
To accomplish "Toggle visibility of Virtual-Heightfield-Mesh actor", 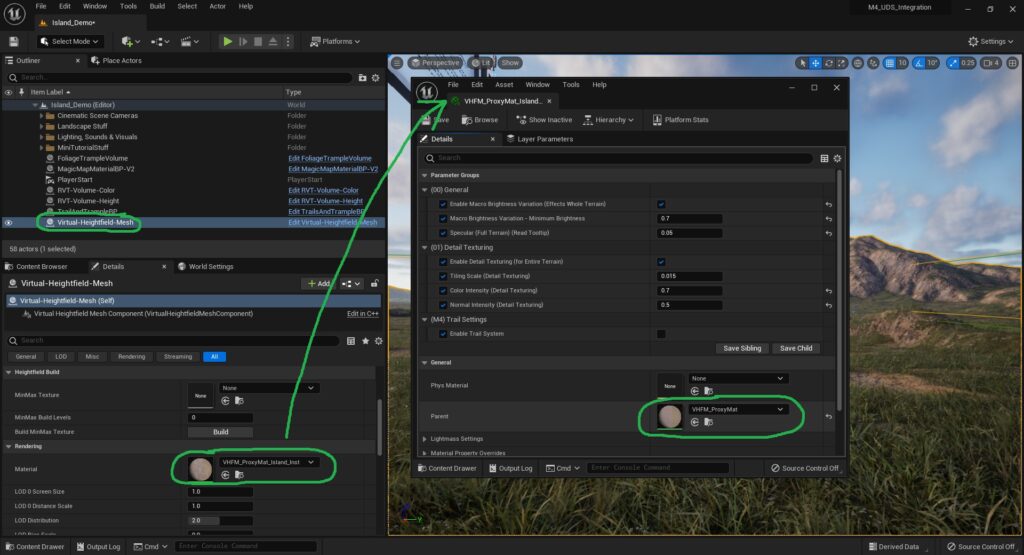I will (8, 223).
